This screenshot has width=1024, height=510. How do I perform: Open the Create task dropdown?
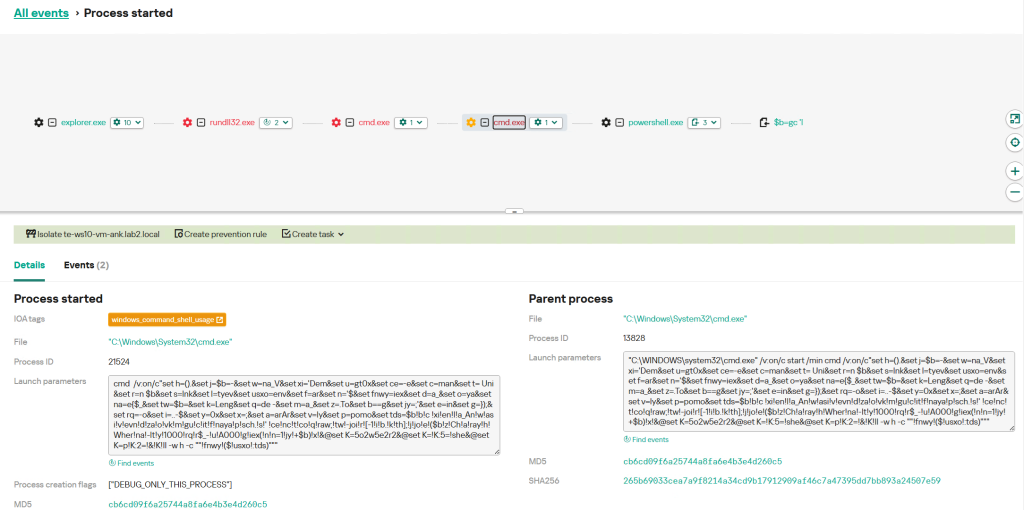313,234
